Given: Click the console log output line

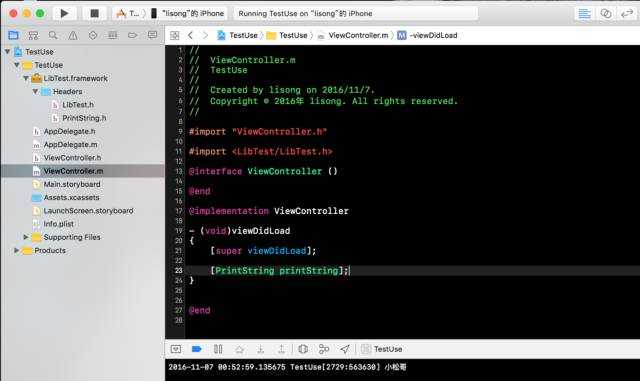Looking at the screenshot, I should (287, 367).
